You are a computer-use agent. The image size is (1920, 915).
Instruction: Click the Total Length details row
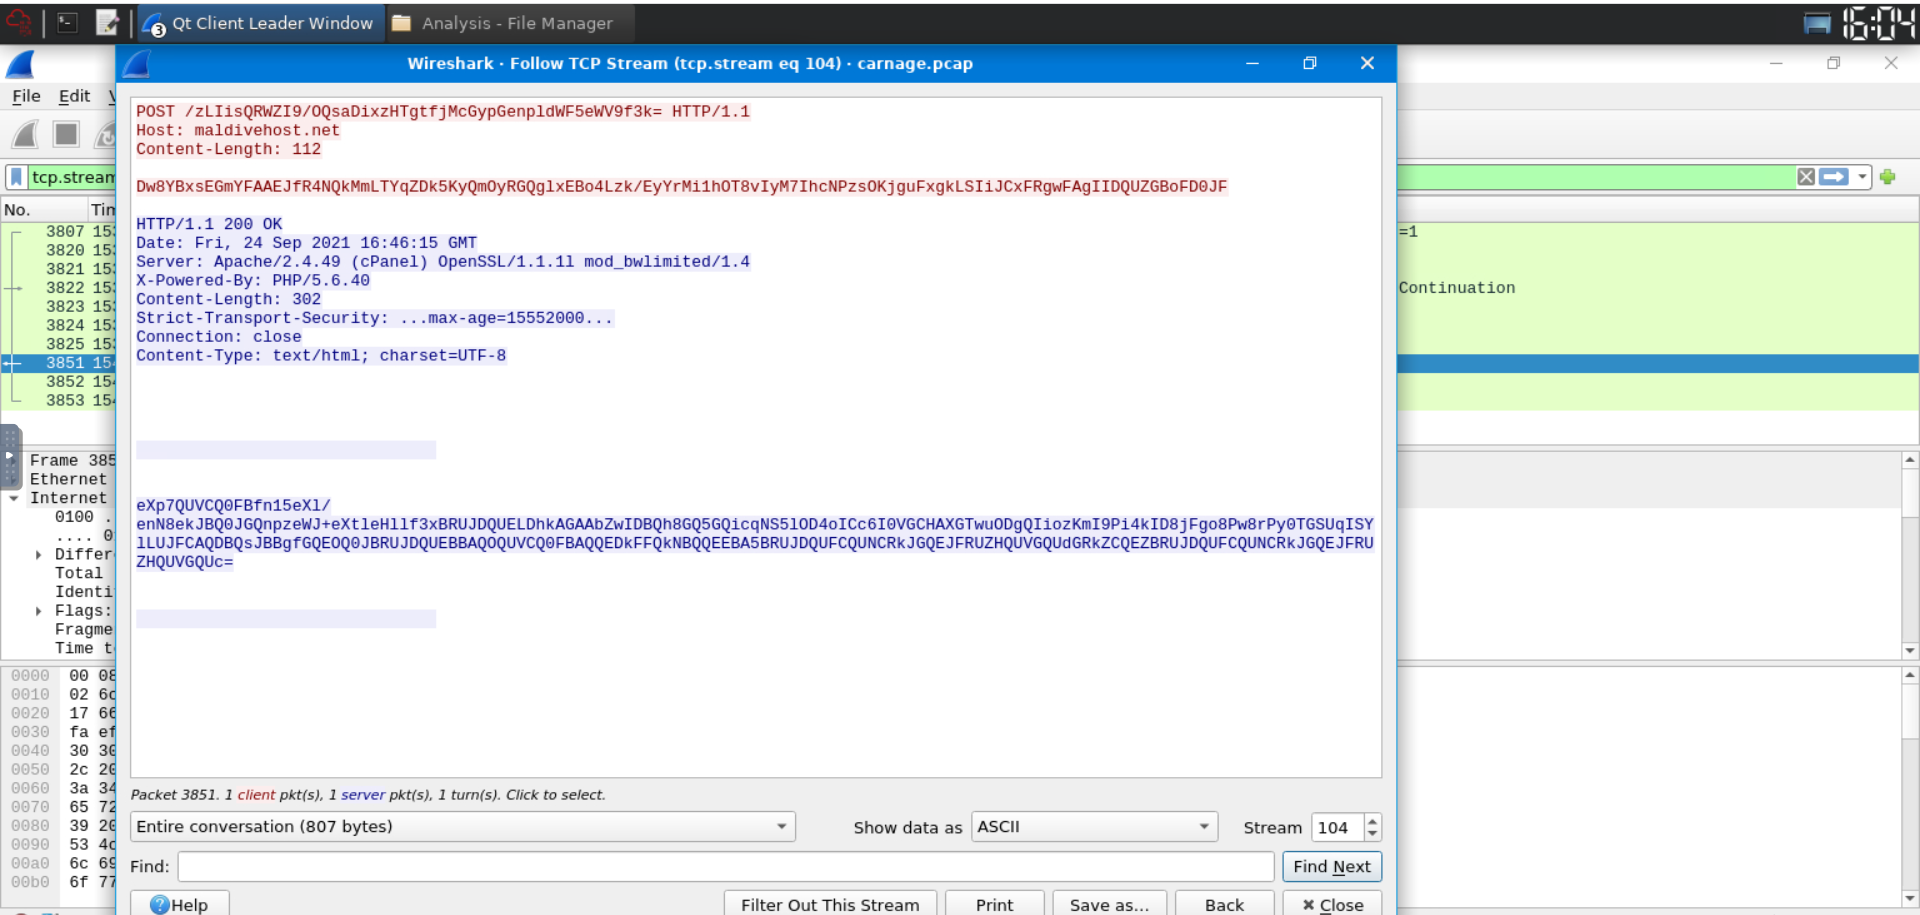79,573
